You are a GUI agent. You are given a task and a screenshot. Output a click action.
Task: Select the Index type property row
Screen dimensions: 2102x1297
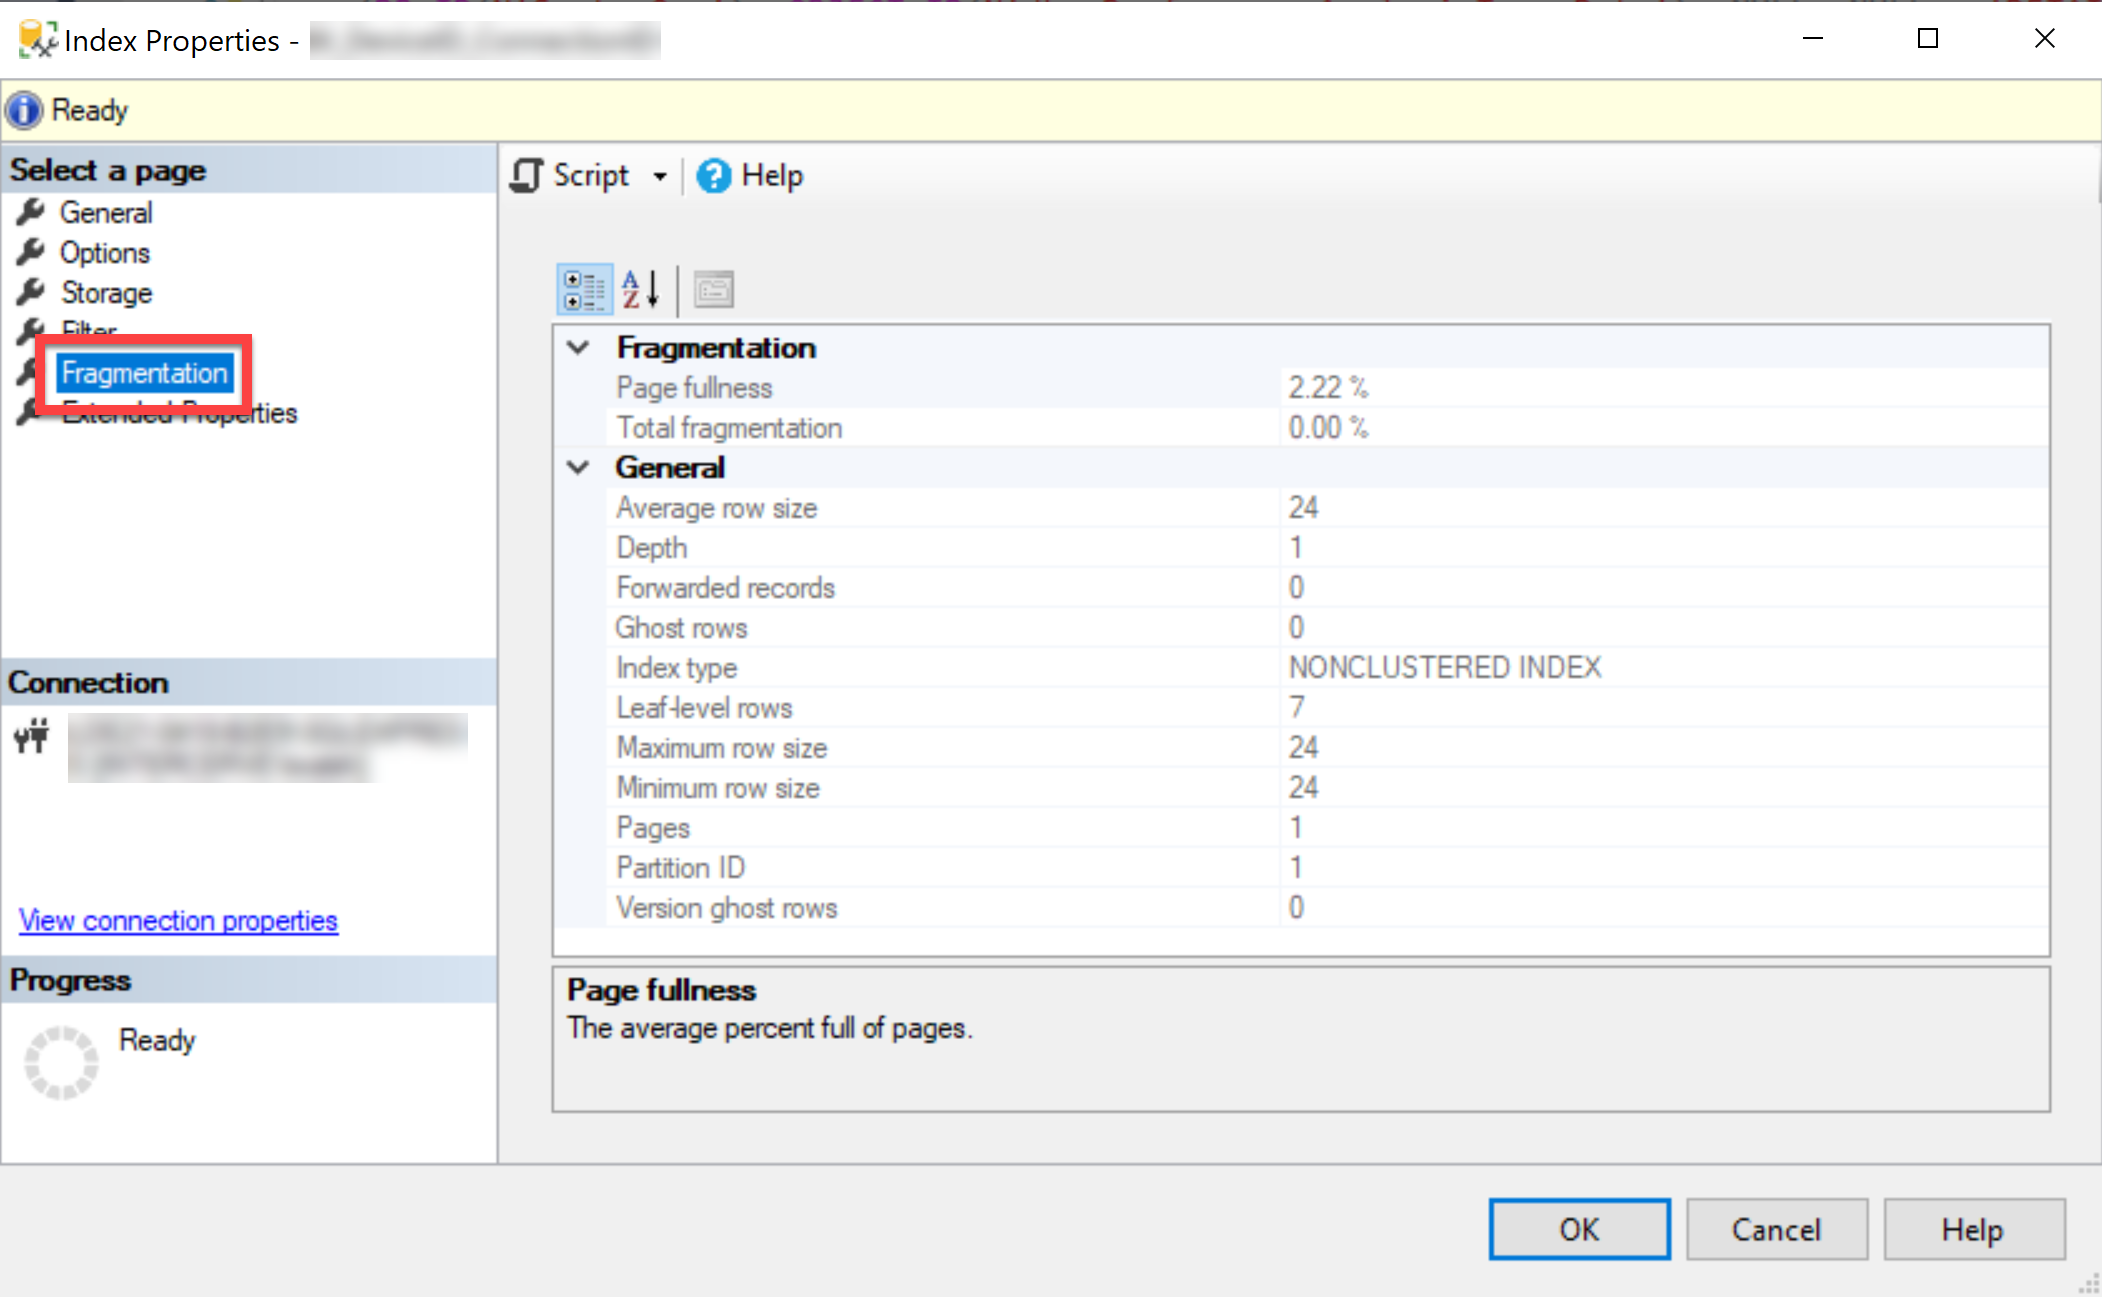pos(676,667)
